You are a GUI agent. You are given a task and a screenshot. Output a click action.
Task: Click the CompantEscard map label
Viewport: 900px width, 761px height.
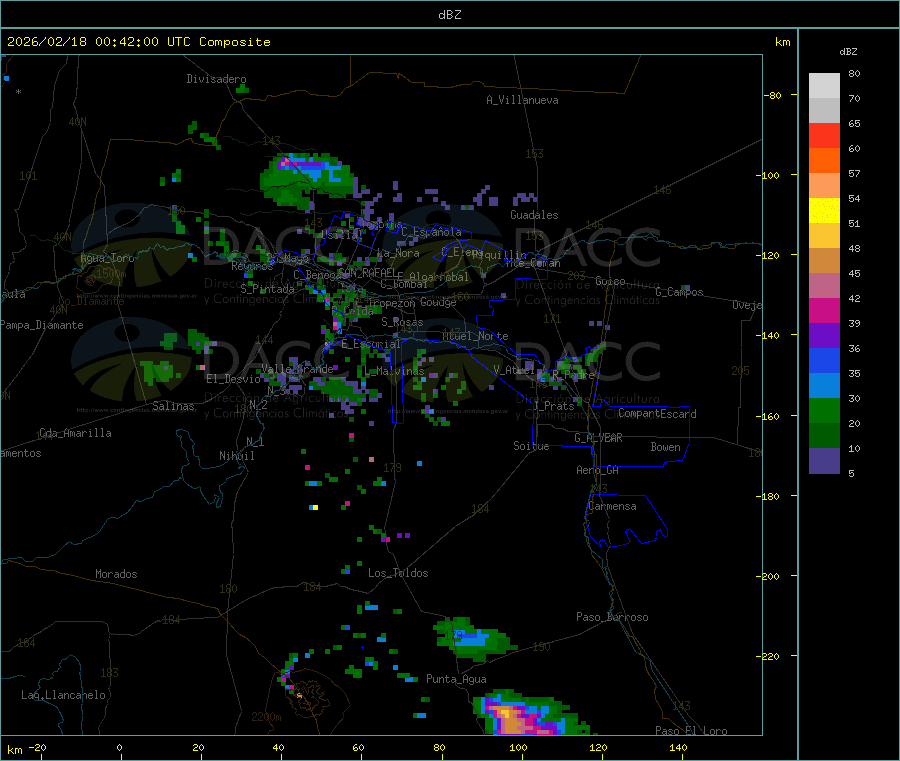pos(657,414)
